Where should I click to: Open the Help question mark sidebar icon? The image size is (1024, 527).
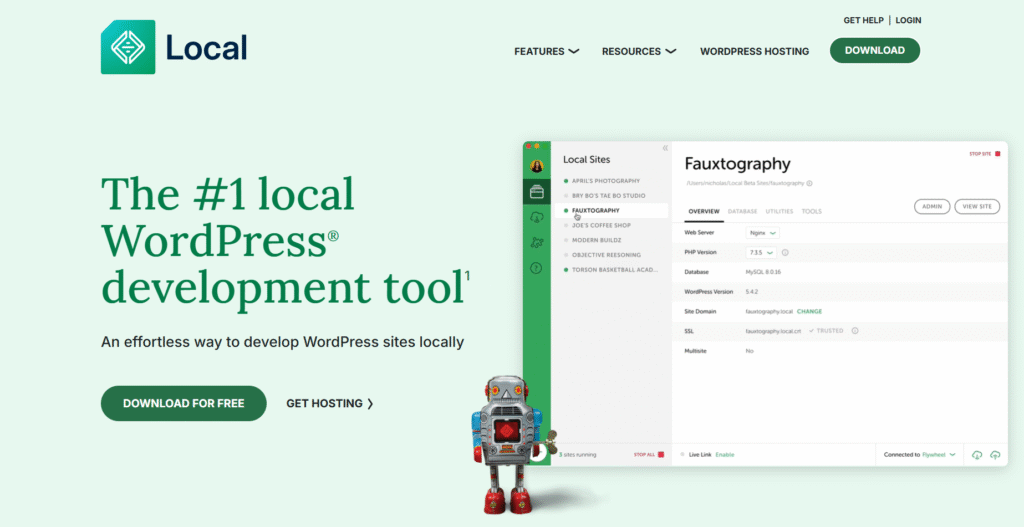click(x=537, y=268)
